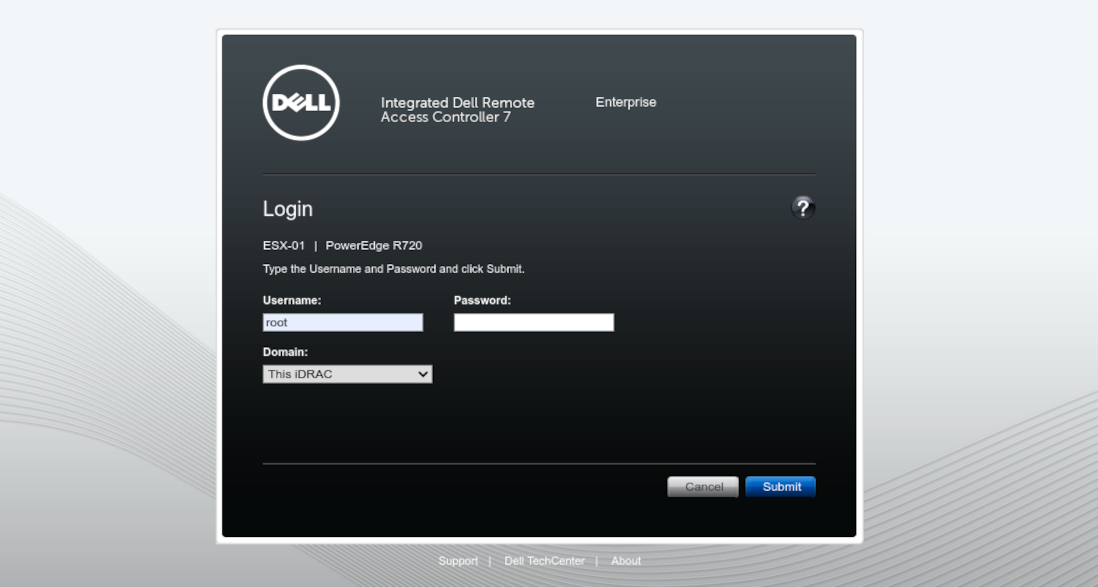Click the Domain combo box chevron arrow
Viewport: 1098px width, 587px height.
[423, 374]
